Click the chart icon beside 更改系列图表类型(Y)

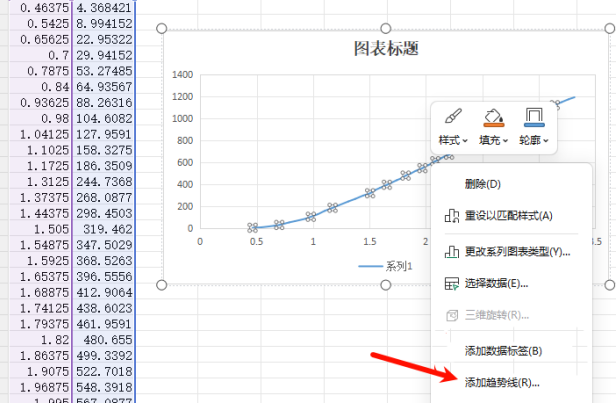click(x=451, y=251)
